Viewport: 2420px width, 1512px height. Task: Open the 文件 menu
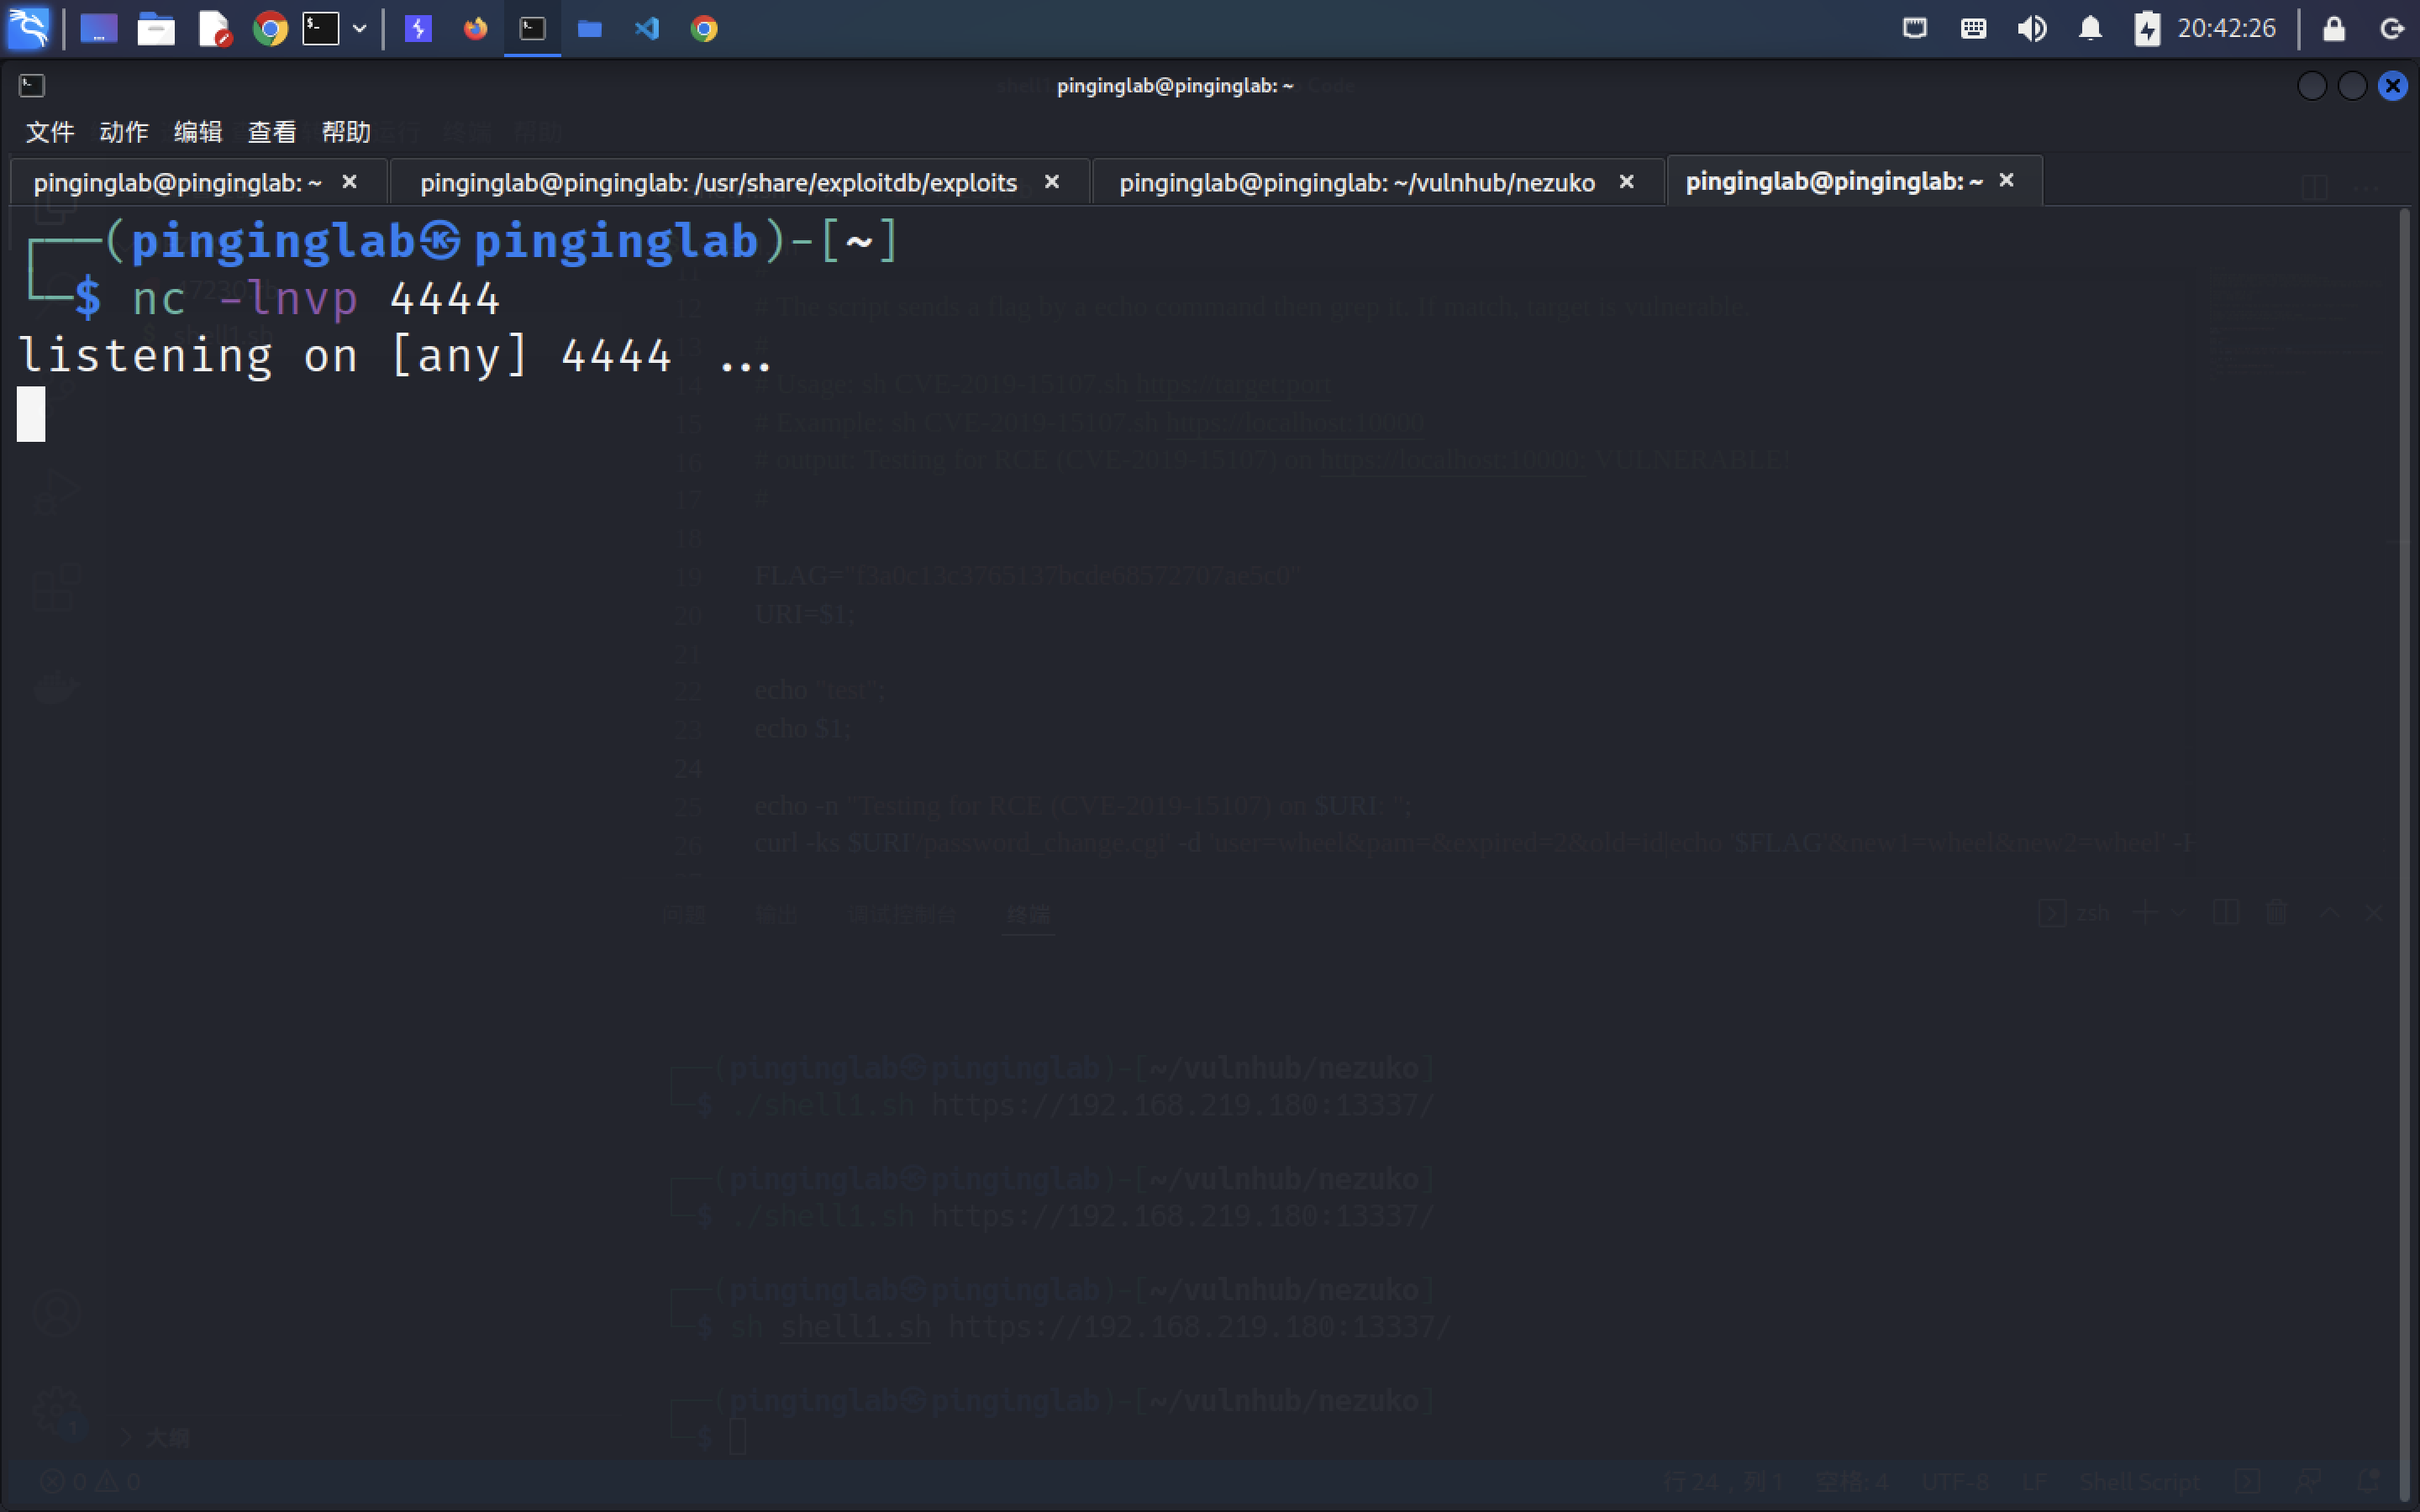(50, 131)
